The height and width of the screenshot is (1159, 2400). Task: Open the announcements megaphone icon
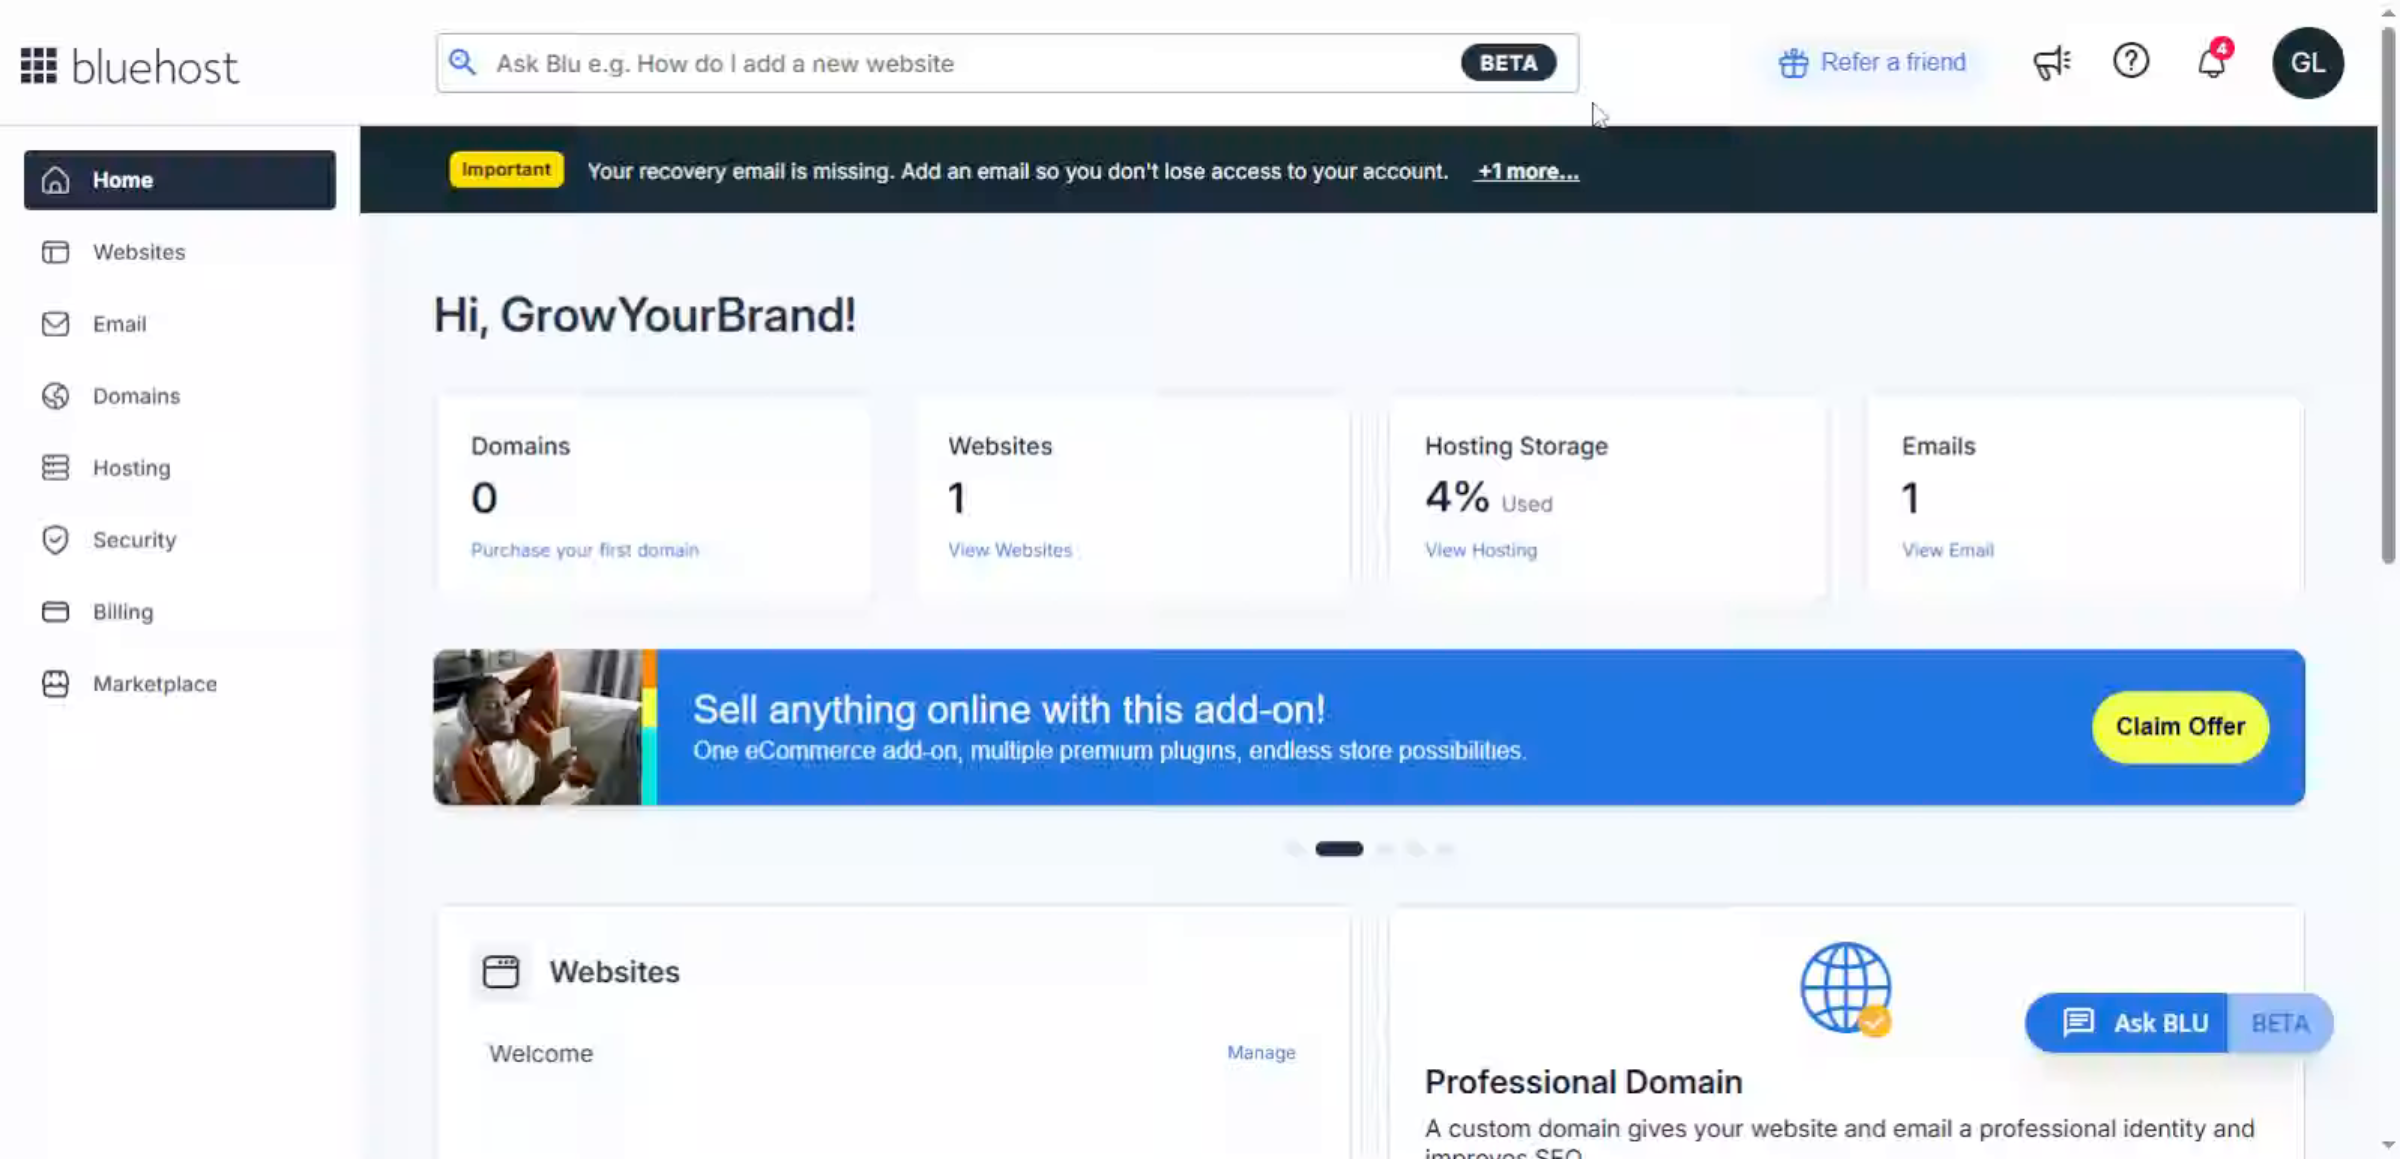click(2052, 62)
